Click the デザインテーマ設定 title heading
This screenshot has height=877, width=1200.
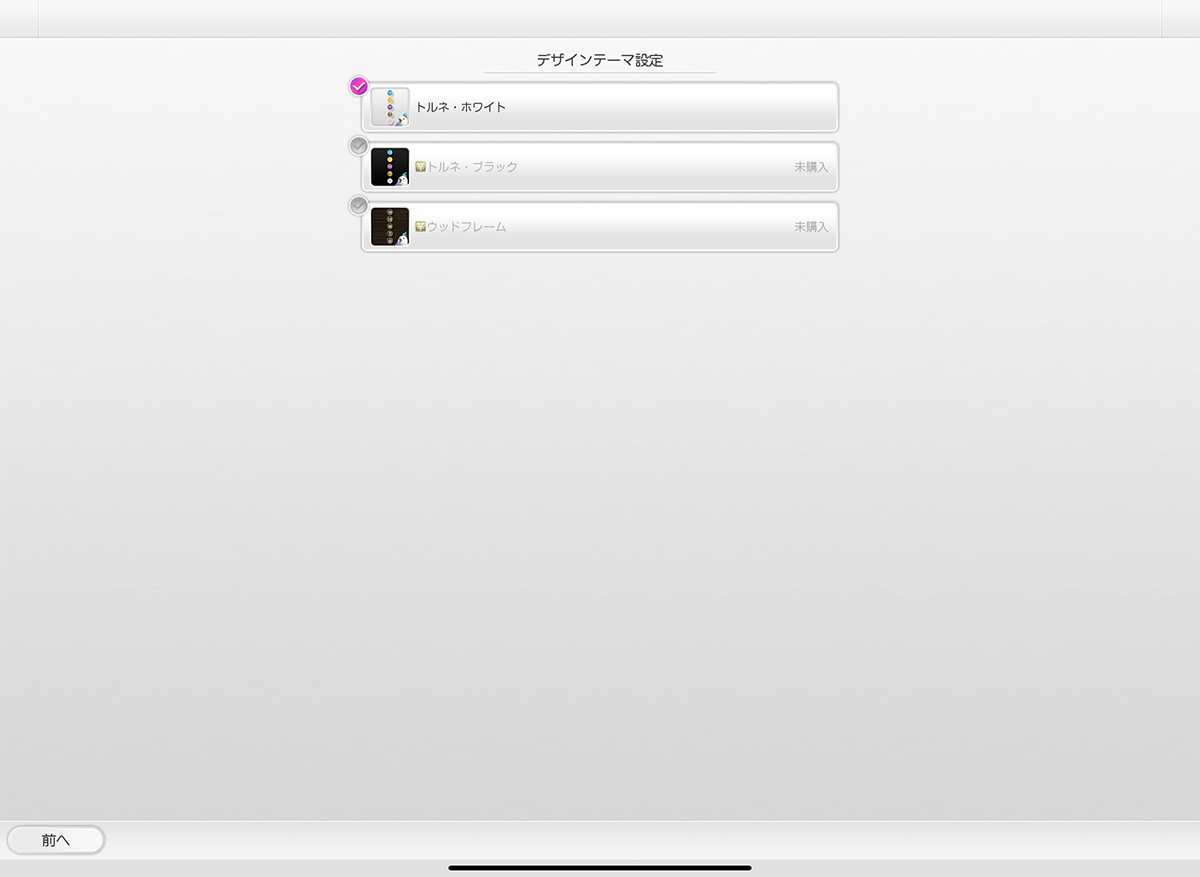pyautogui.click(x=599, y=60)
